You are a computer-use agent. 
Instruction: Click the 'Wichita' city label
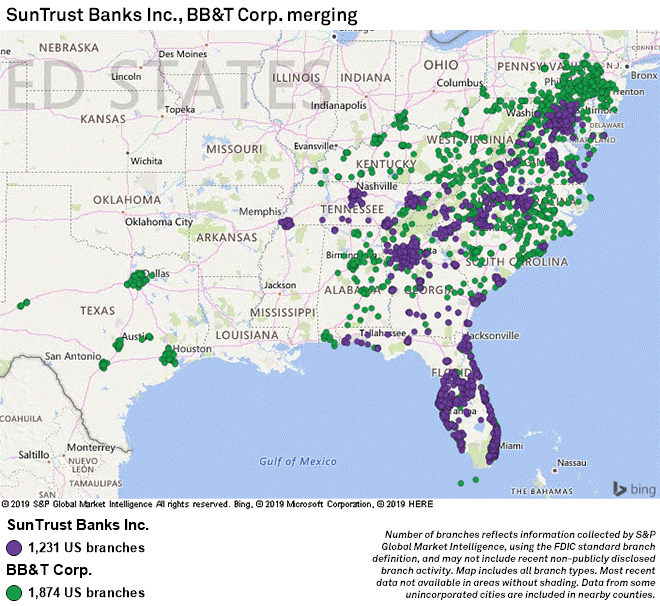[x=146, y=161]
